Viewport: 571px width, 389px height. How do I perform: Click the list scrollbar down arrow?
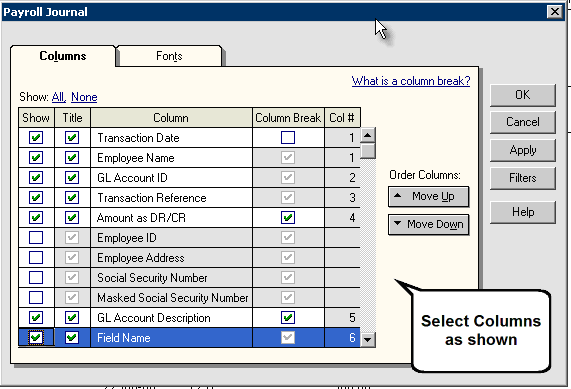(x=368, y=340)
